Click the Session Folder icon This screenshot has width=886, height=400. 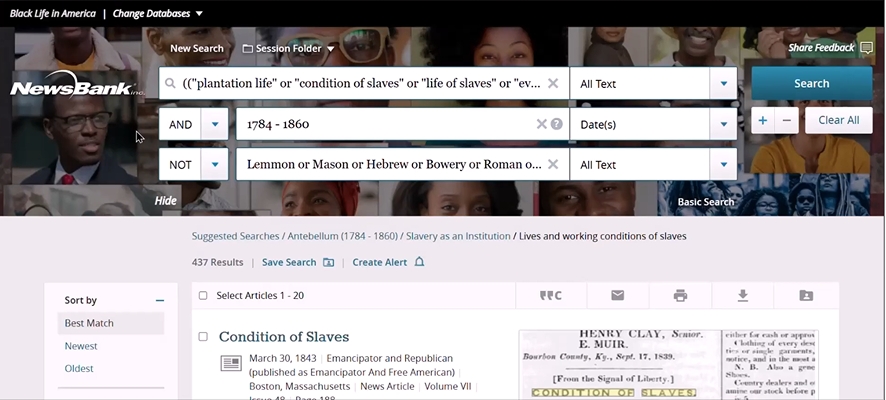tap(247, 49)
